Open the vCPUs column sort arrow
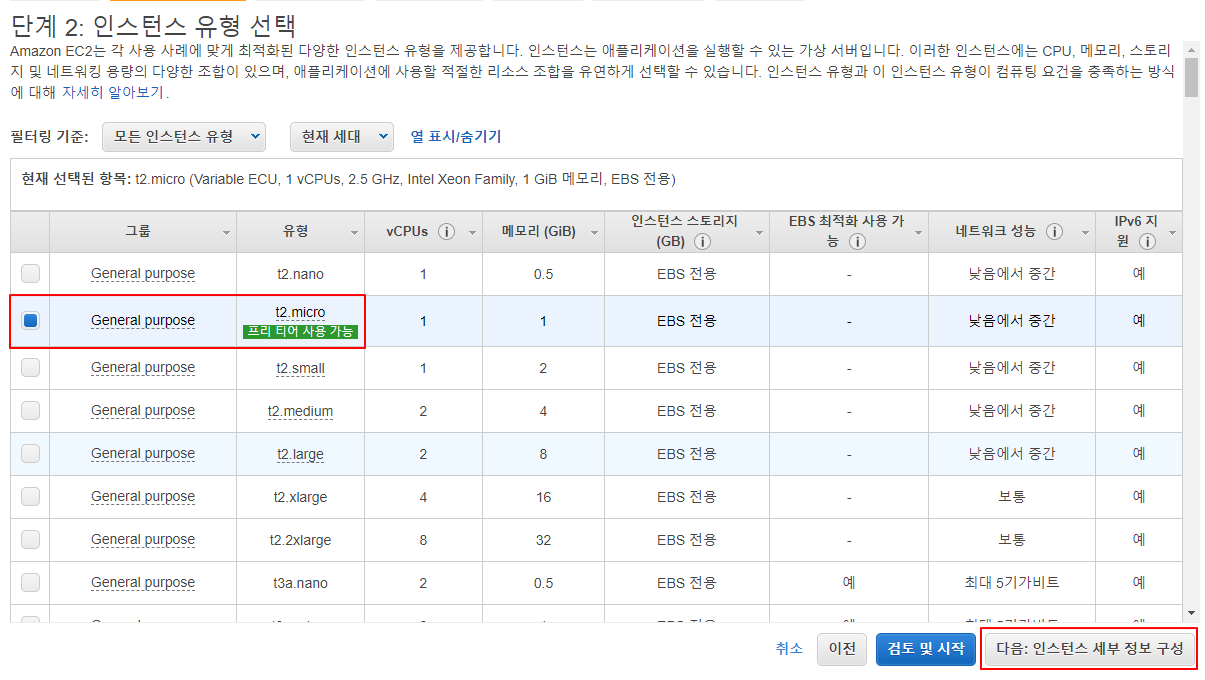 [x=470, y=232]
